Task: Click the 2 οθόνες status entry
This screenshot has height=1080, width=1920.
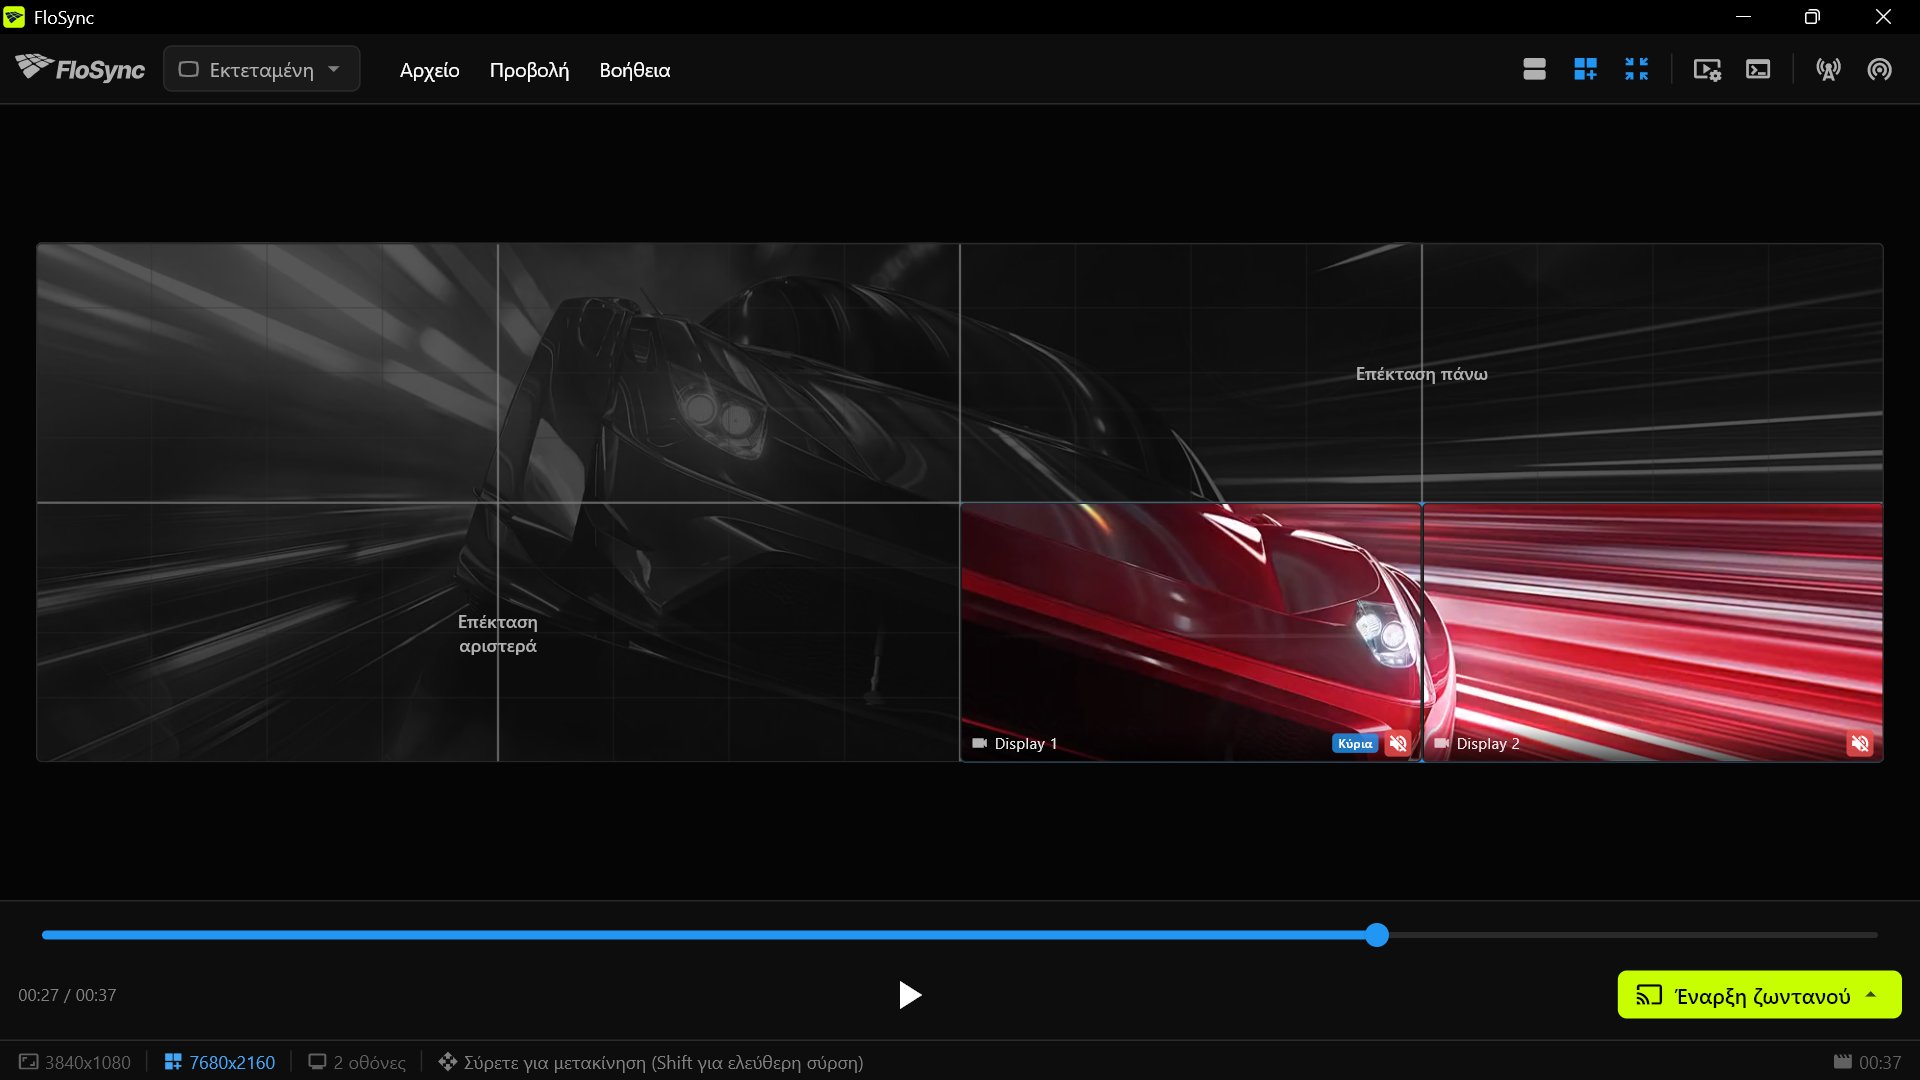Action: click(x=357, y=1062)
